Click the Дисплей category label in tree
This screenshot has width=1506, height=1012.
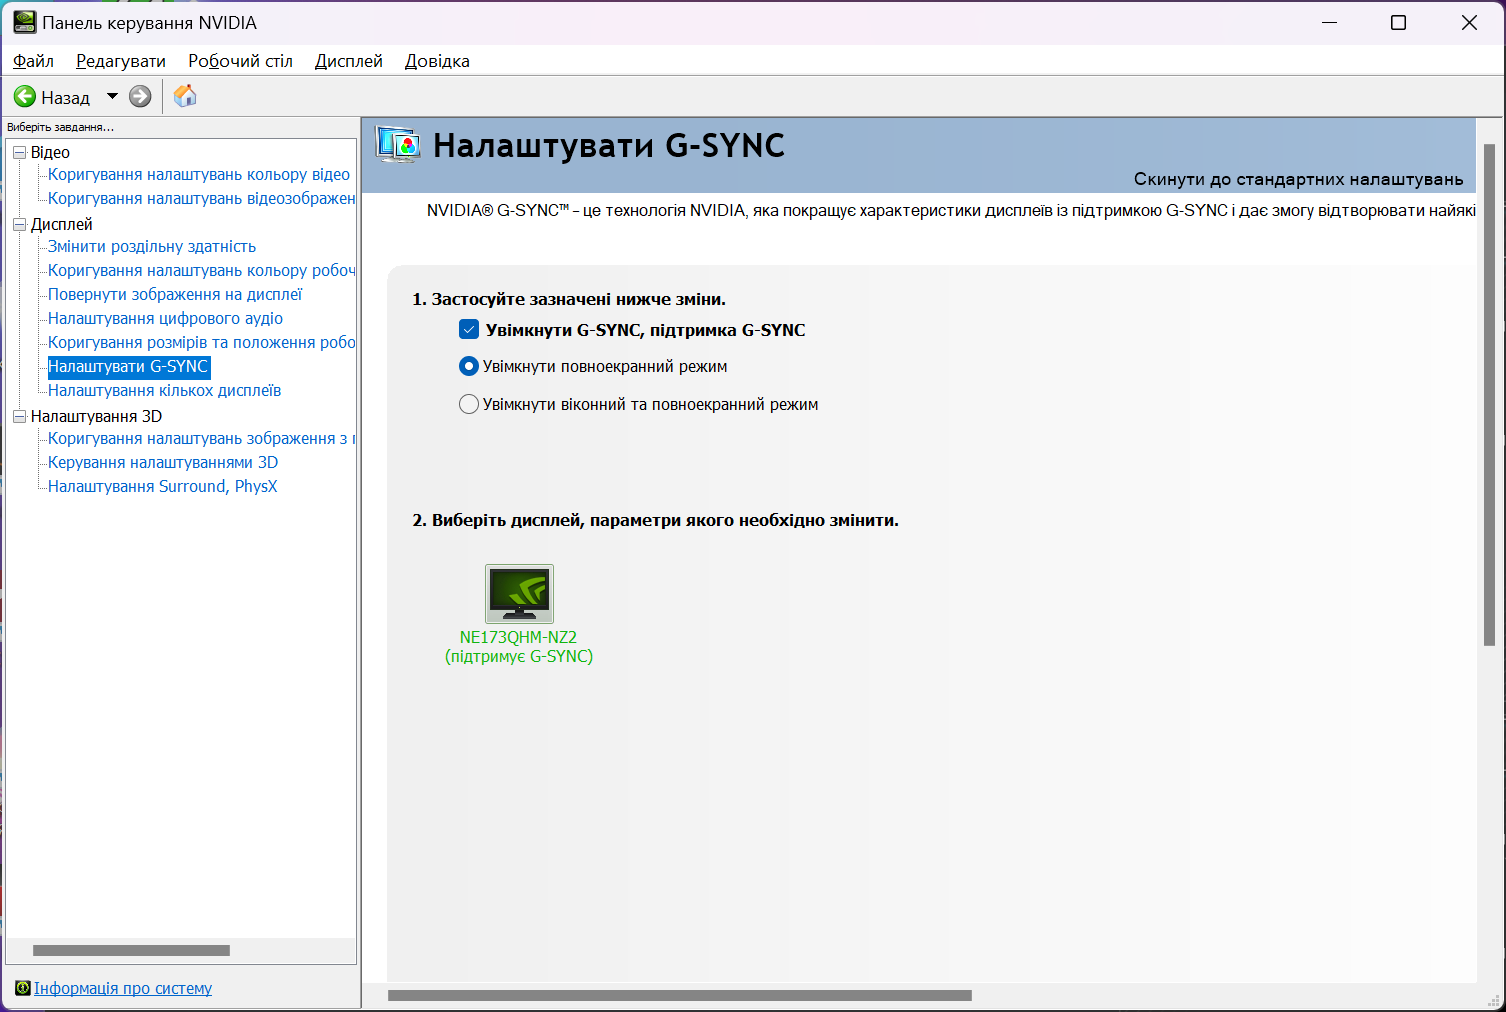(62, 224)
